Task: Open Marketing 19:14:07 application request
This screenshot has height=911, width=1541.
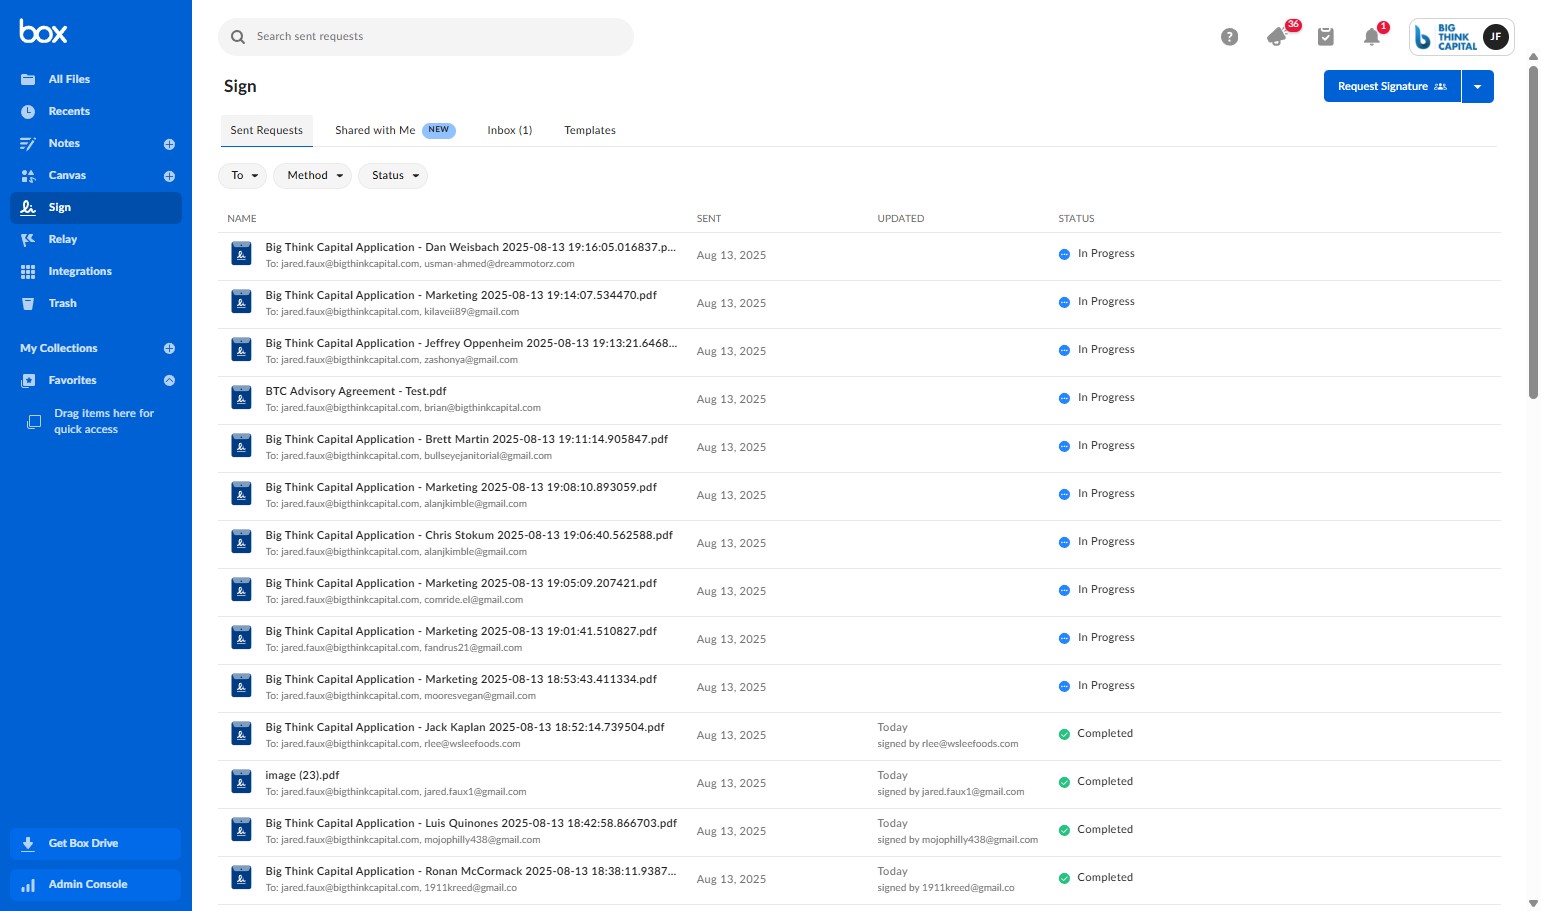Action: click(x=461, y=295)
